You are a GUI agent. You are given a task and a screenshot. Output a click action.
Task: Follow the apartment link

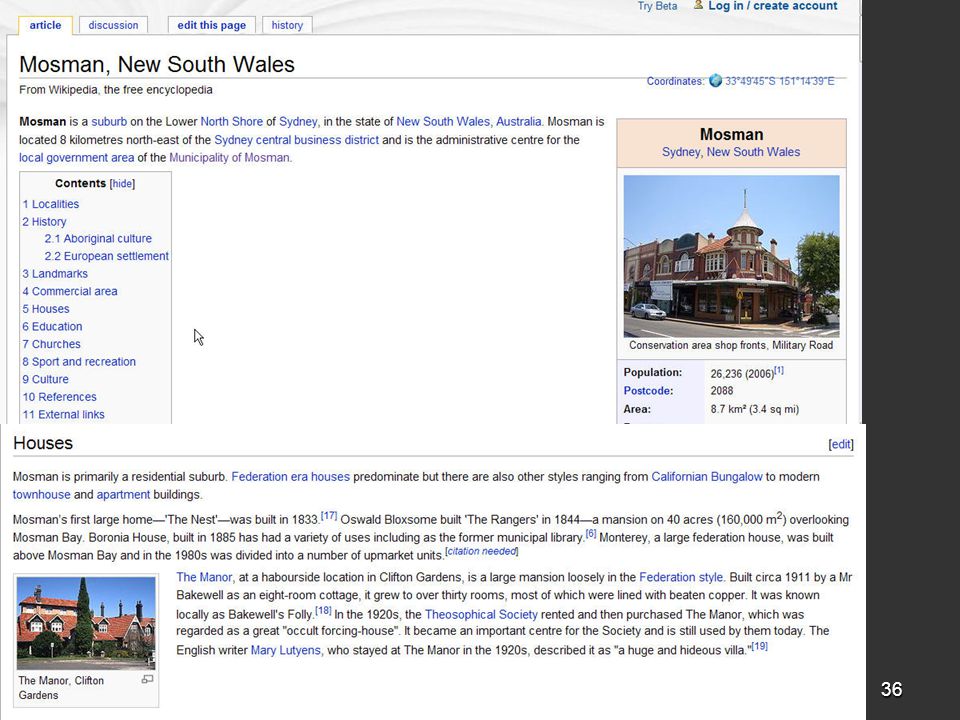point(123,495)
